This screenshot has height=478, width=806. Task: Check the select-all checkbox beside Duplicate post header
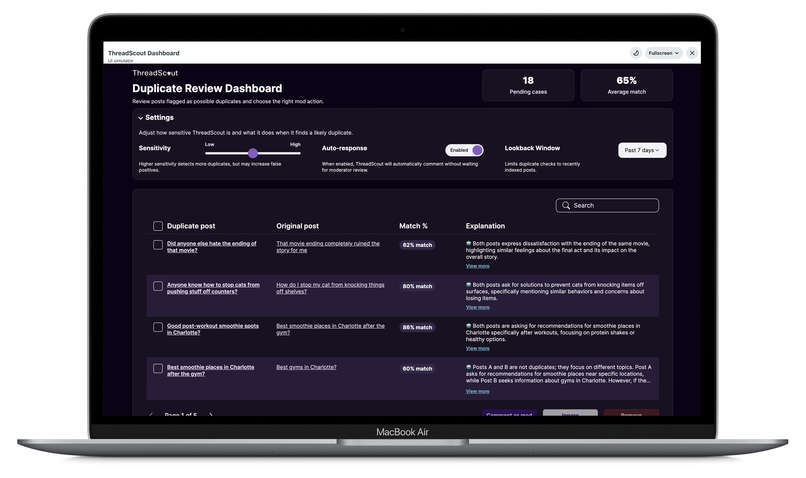(x=158, y=226)
